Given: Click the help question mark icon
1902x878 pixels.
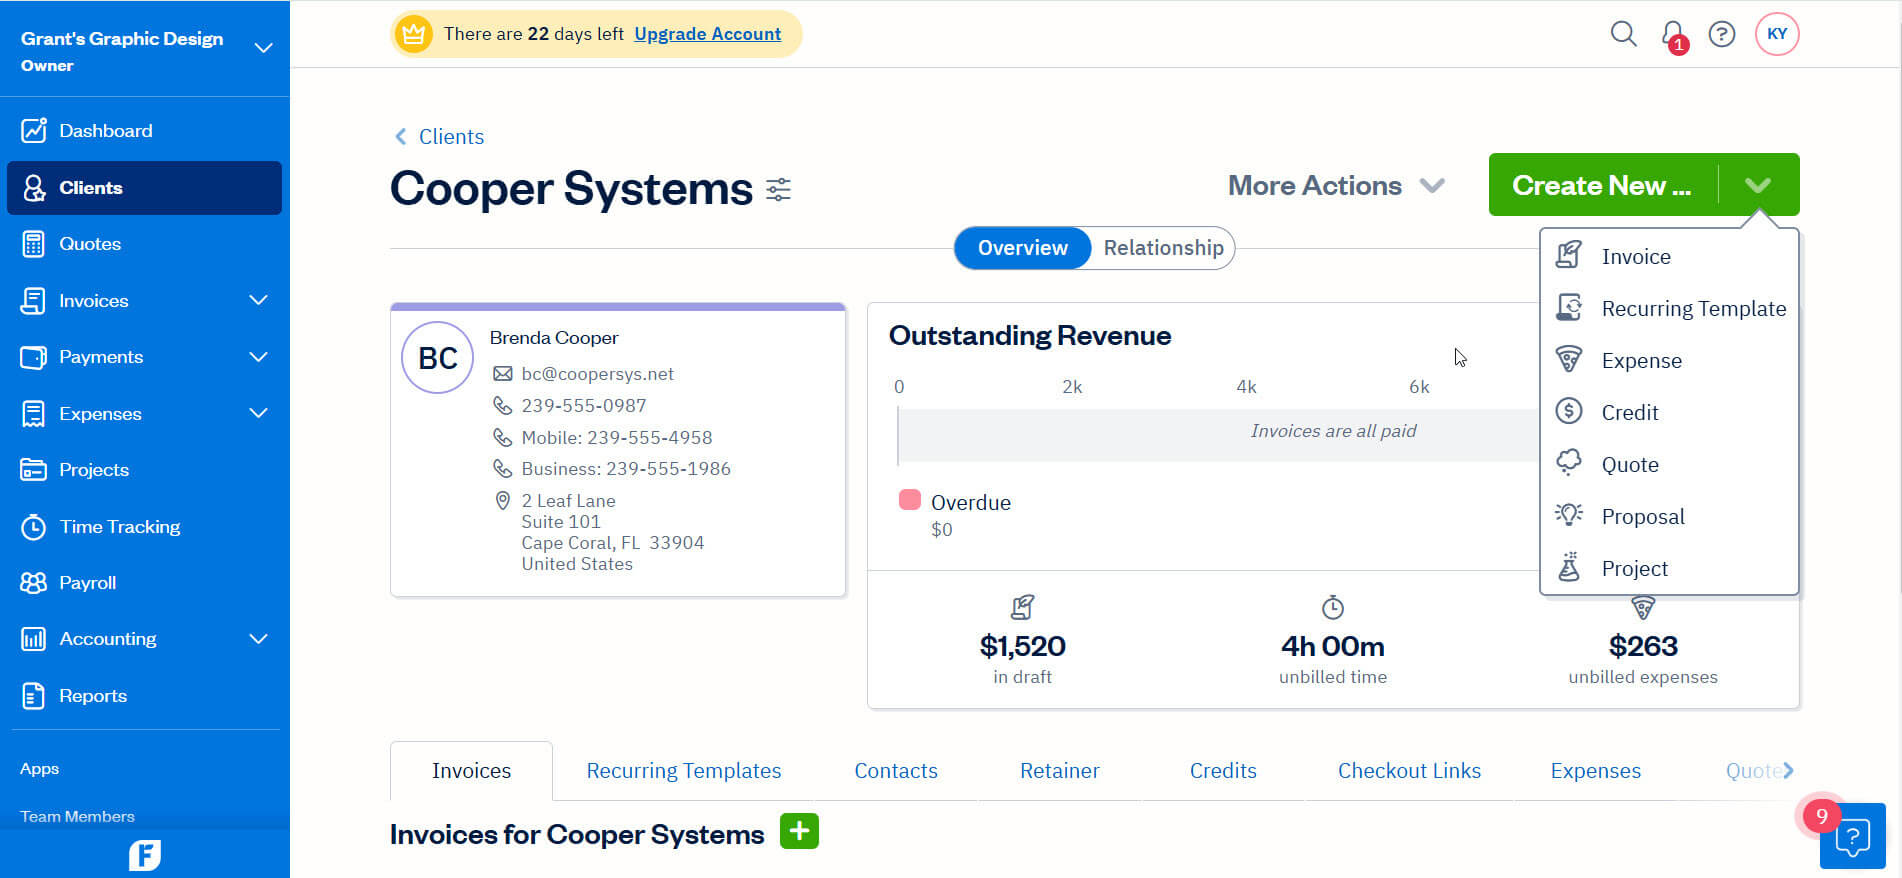Looking at the screenshot, I should tap(1721, 34).
